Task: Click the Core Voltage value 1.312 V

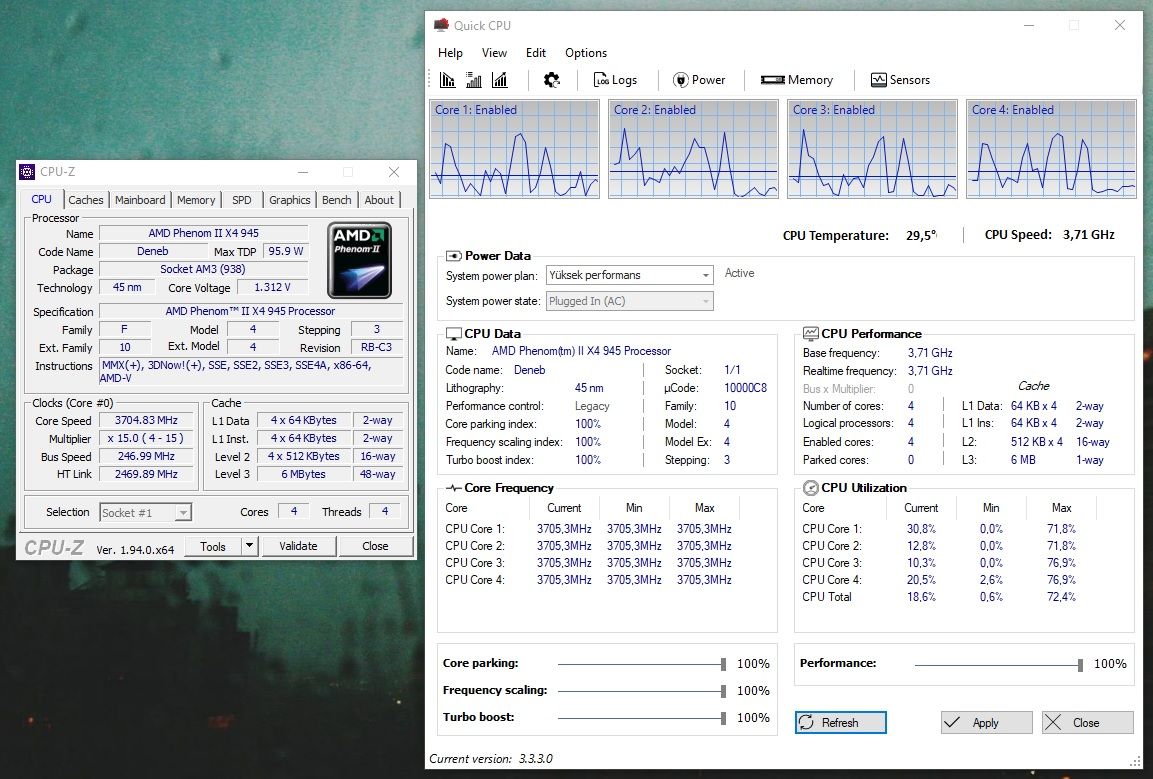Action: (x=272, y=287)
